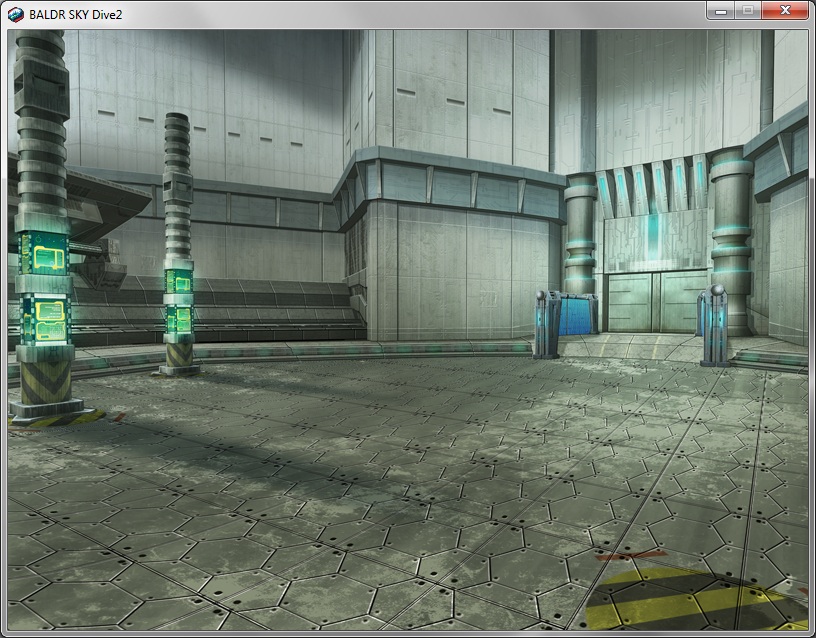Click the 'BALDR SKY Dive2' title text
Screen dimensions: 816x638
75,15
